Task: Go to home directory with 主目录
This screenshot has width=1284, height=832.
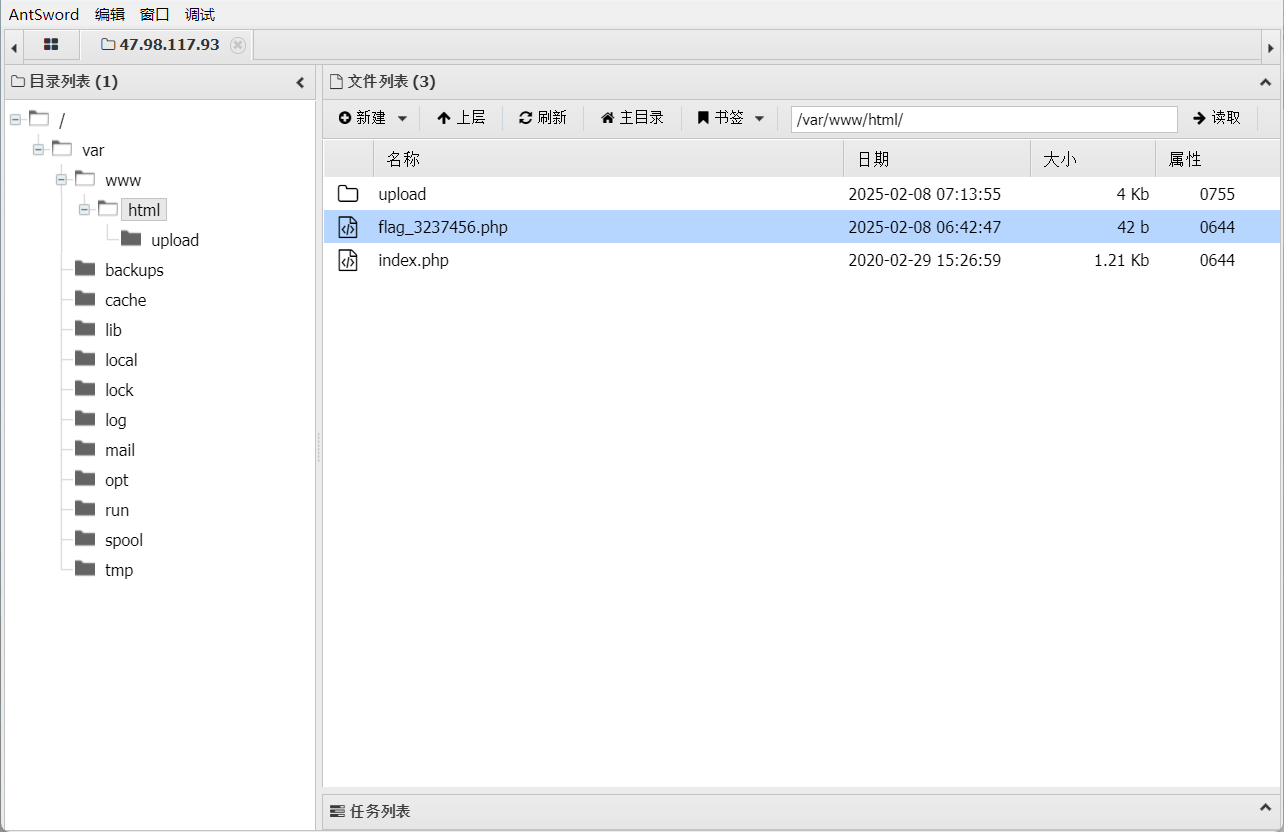Action: click(x=631, y=118)
